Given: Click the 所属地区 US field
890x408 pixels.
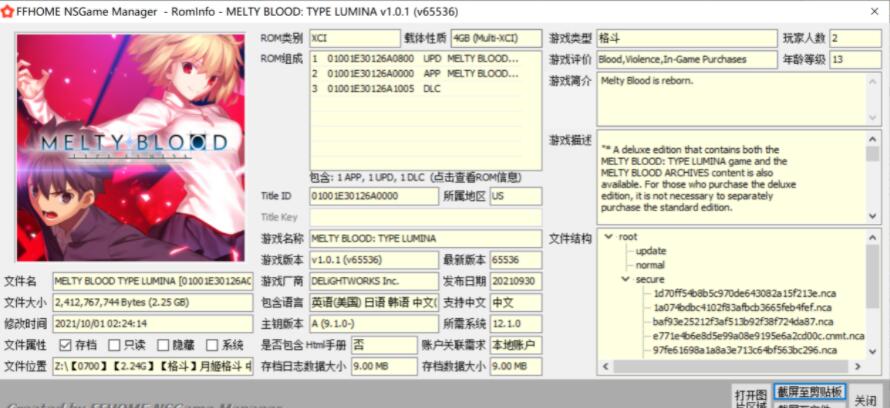Looking at the screenshot, I should pos(516,196).
